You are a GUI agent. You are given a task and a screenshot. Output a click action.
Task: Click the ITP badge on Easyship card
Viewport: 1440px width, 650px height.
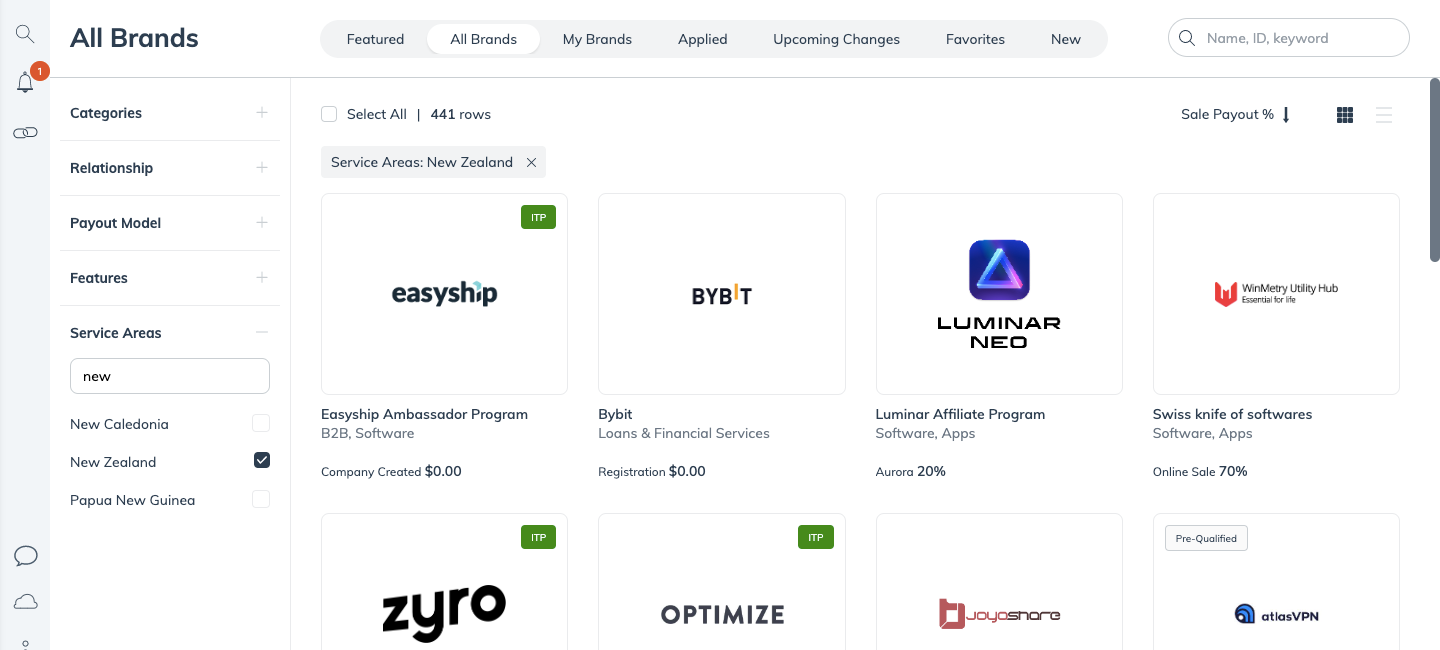[538, 217]
